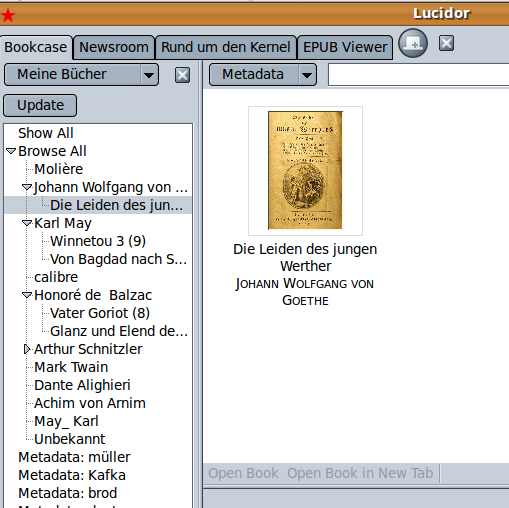This screenshot has height=508, width=509.
Task: Click into the search text field
Action: 418,75
